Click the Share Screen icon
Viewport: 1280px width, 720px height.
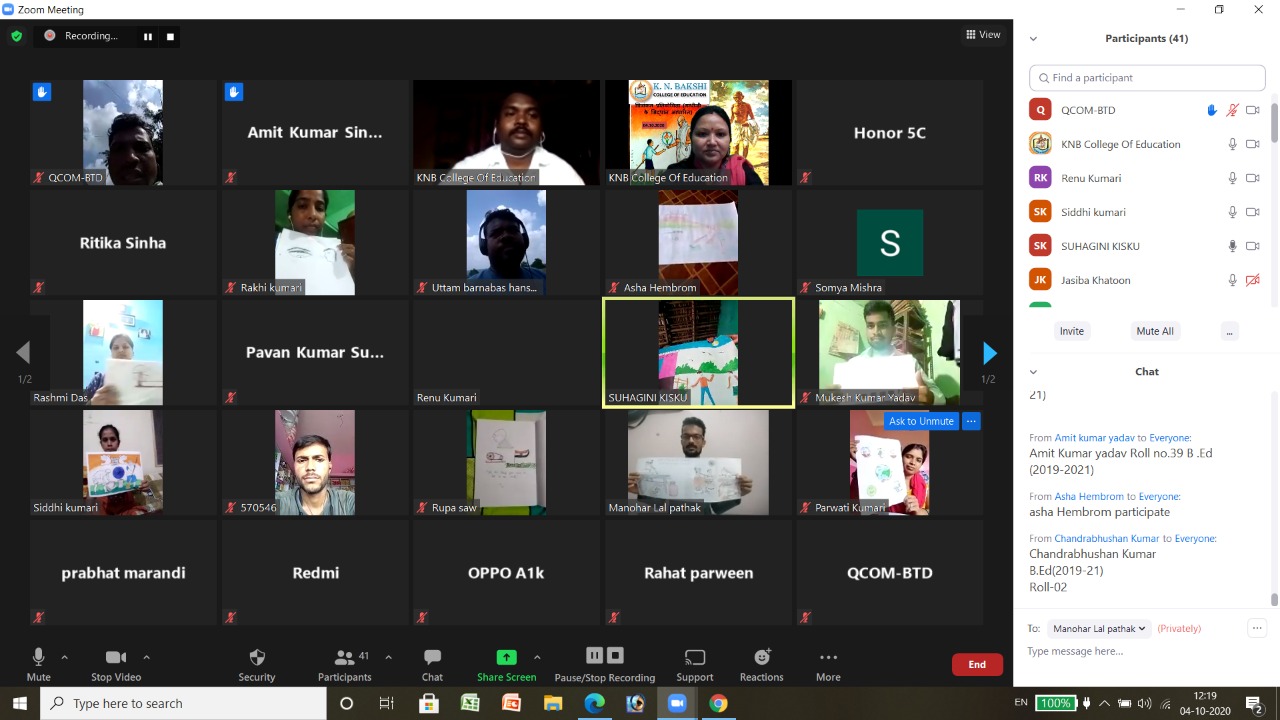tap(506, 657)
